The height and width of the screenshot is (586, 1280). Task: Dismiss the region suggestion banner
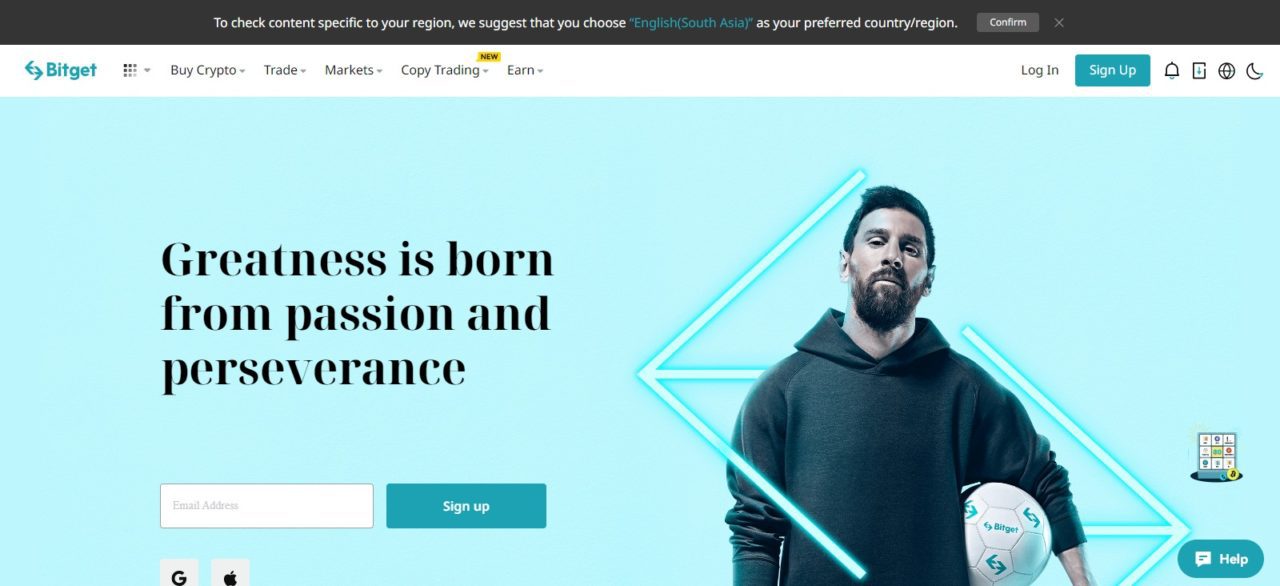pos(1059,22)
